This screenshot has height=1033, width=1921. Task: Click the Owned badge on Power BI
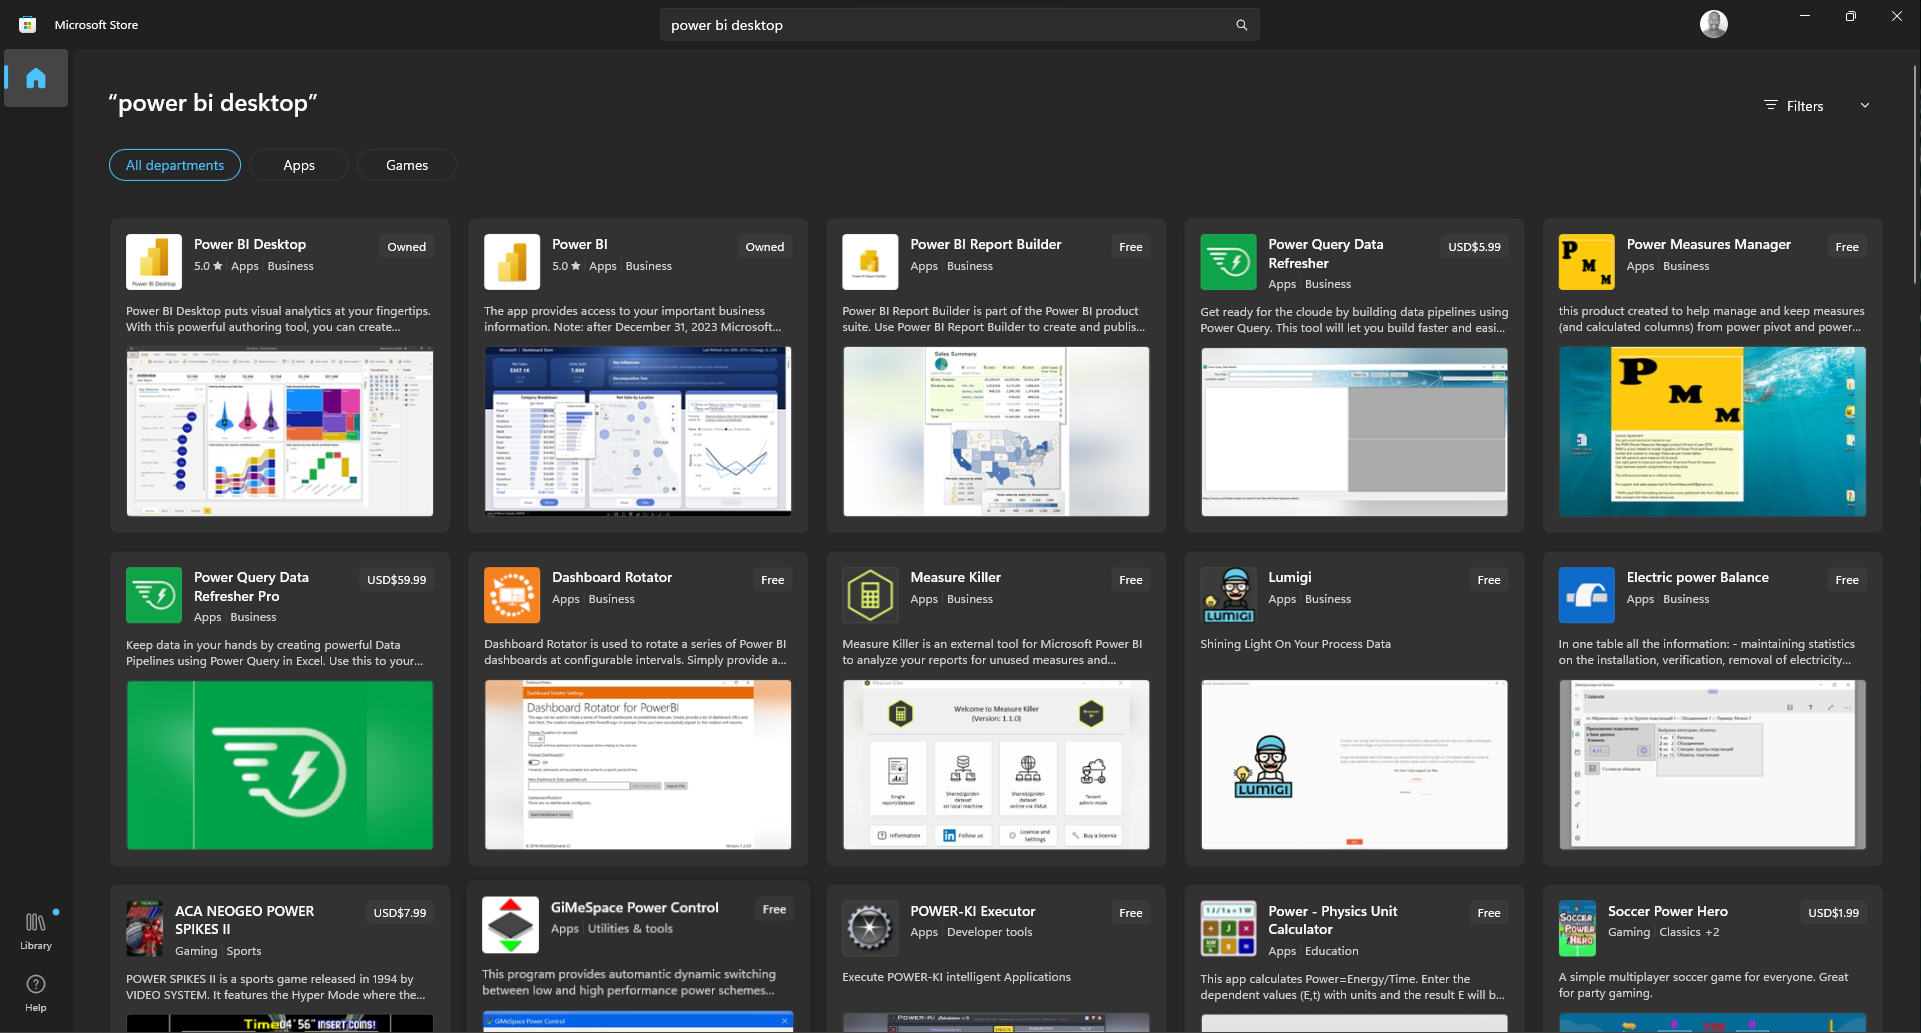point(765,247)
